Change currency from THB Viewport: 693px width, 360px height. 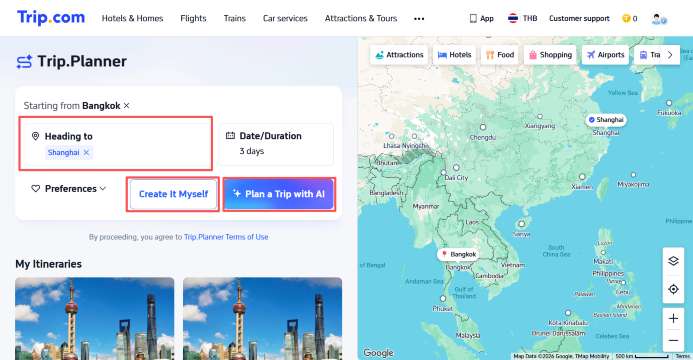[522, 19]
